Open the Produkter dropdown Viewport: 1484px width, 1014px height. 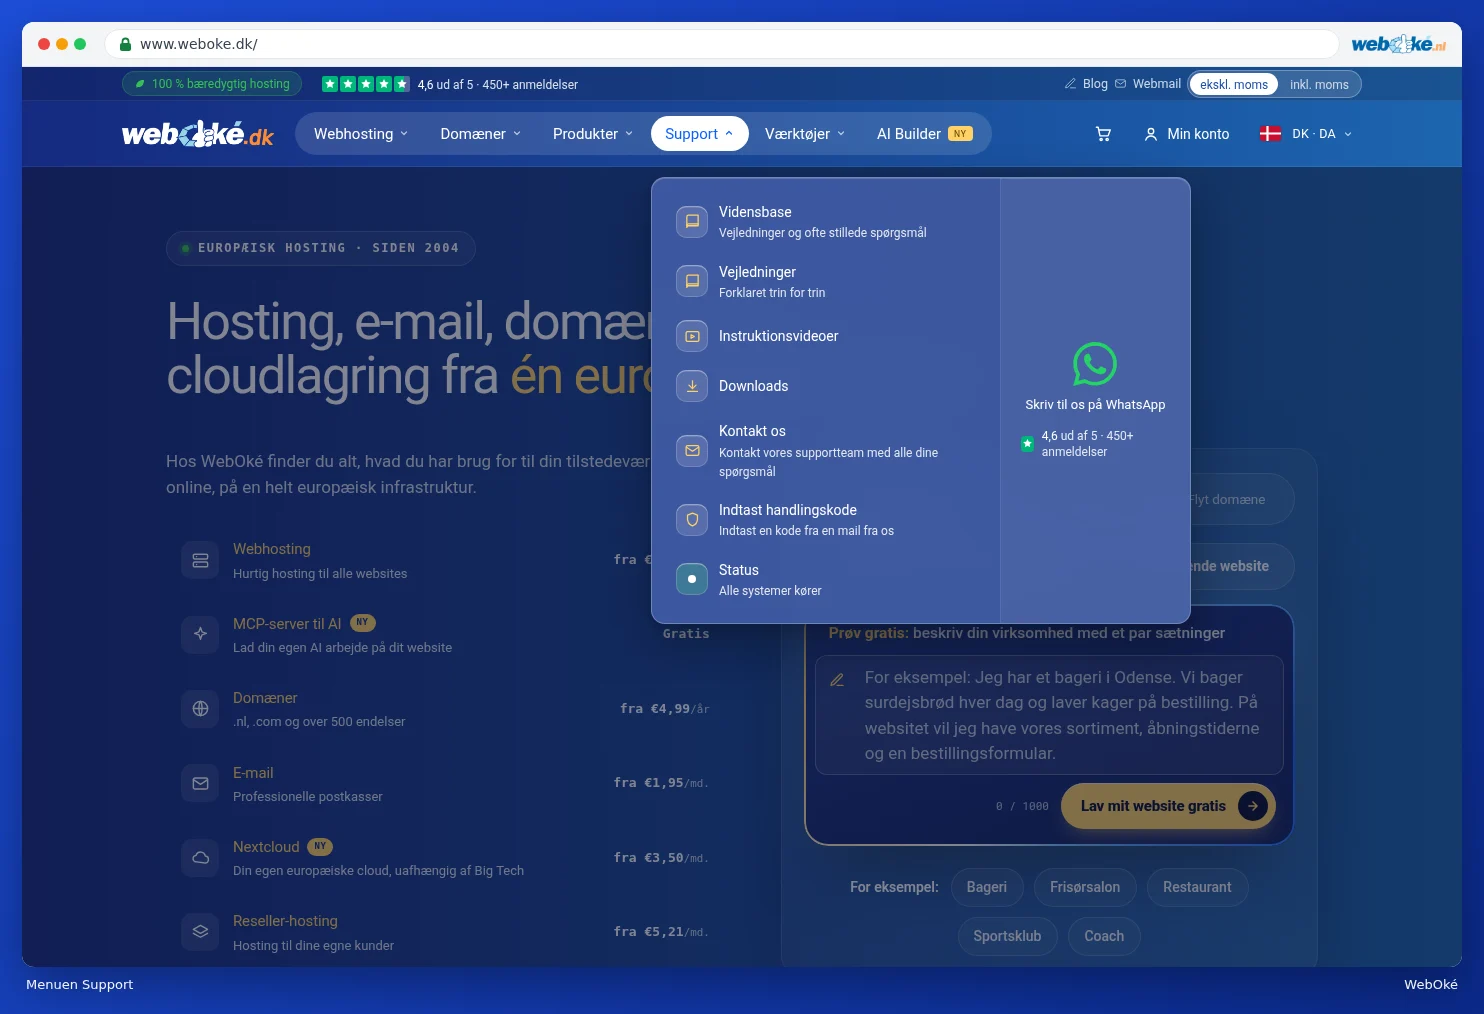[x=593, y=134]
